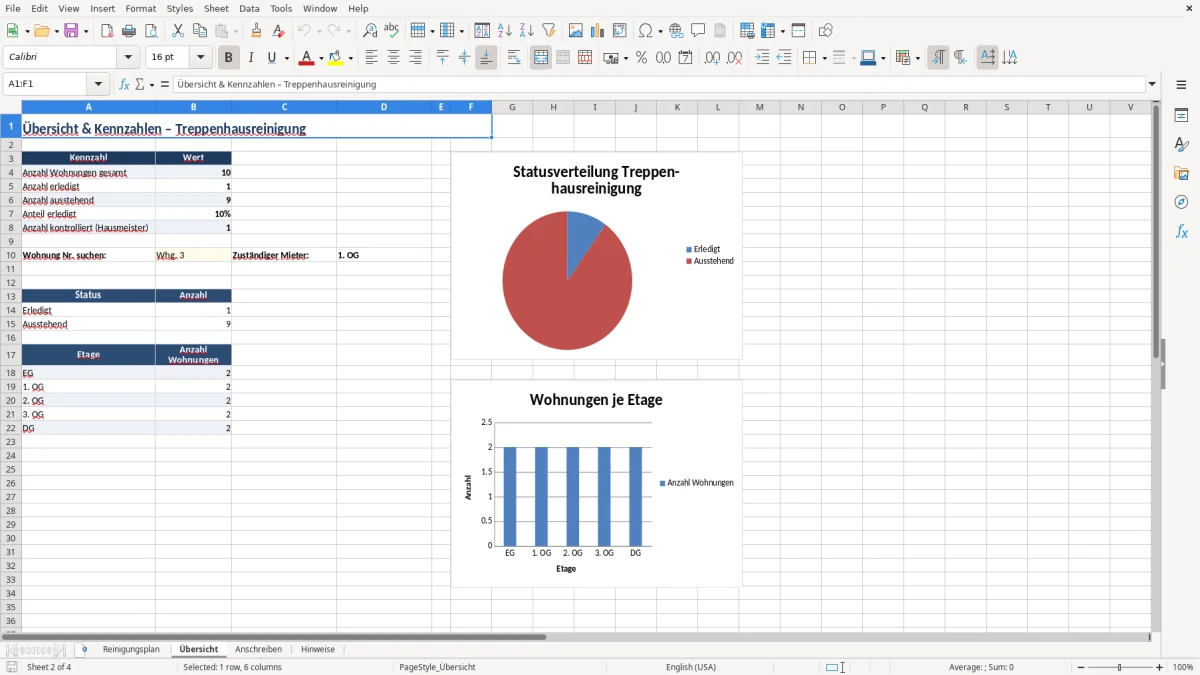Click in the formula bar input field

[x=658, y=85]
